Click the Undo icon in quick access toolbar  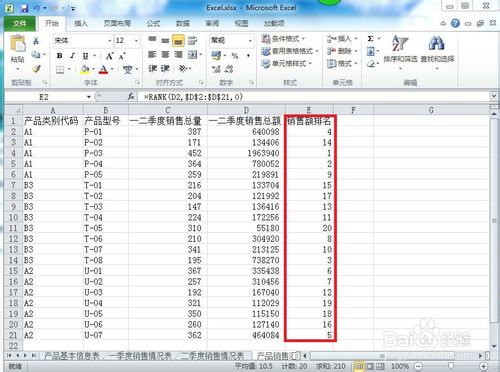tap(37, 8)
